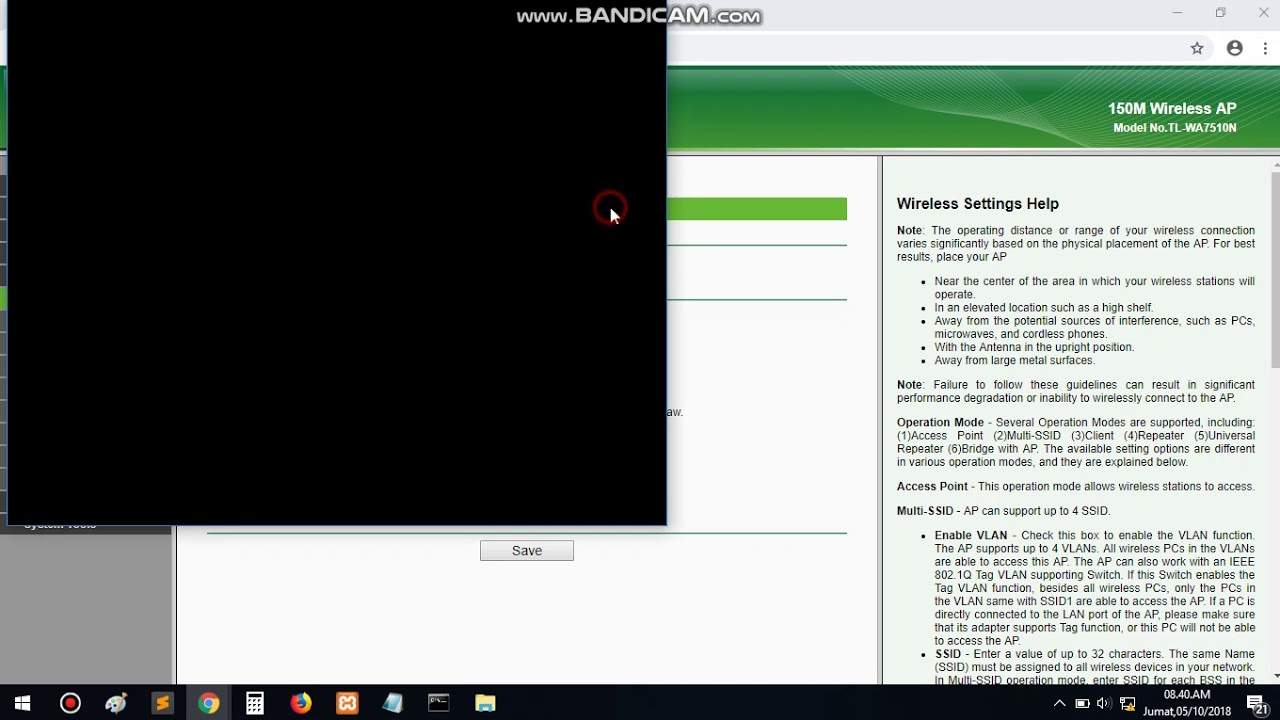Click "In an elevated location" bullet
This screenshot has height=720, width=1280.
click(1044, 308)
